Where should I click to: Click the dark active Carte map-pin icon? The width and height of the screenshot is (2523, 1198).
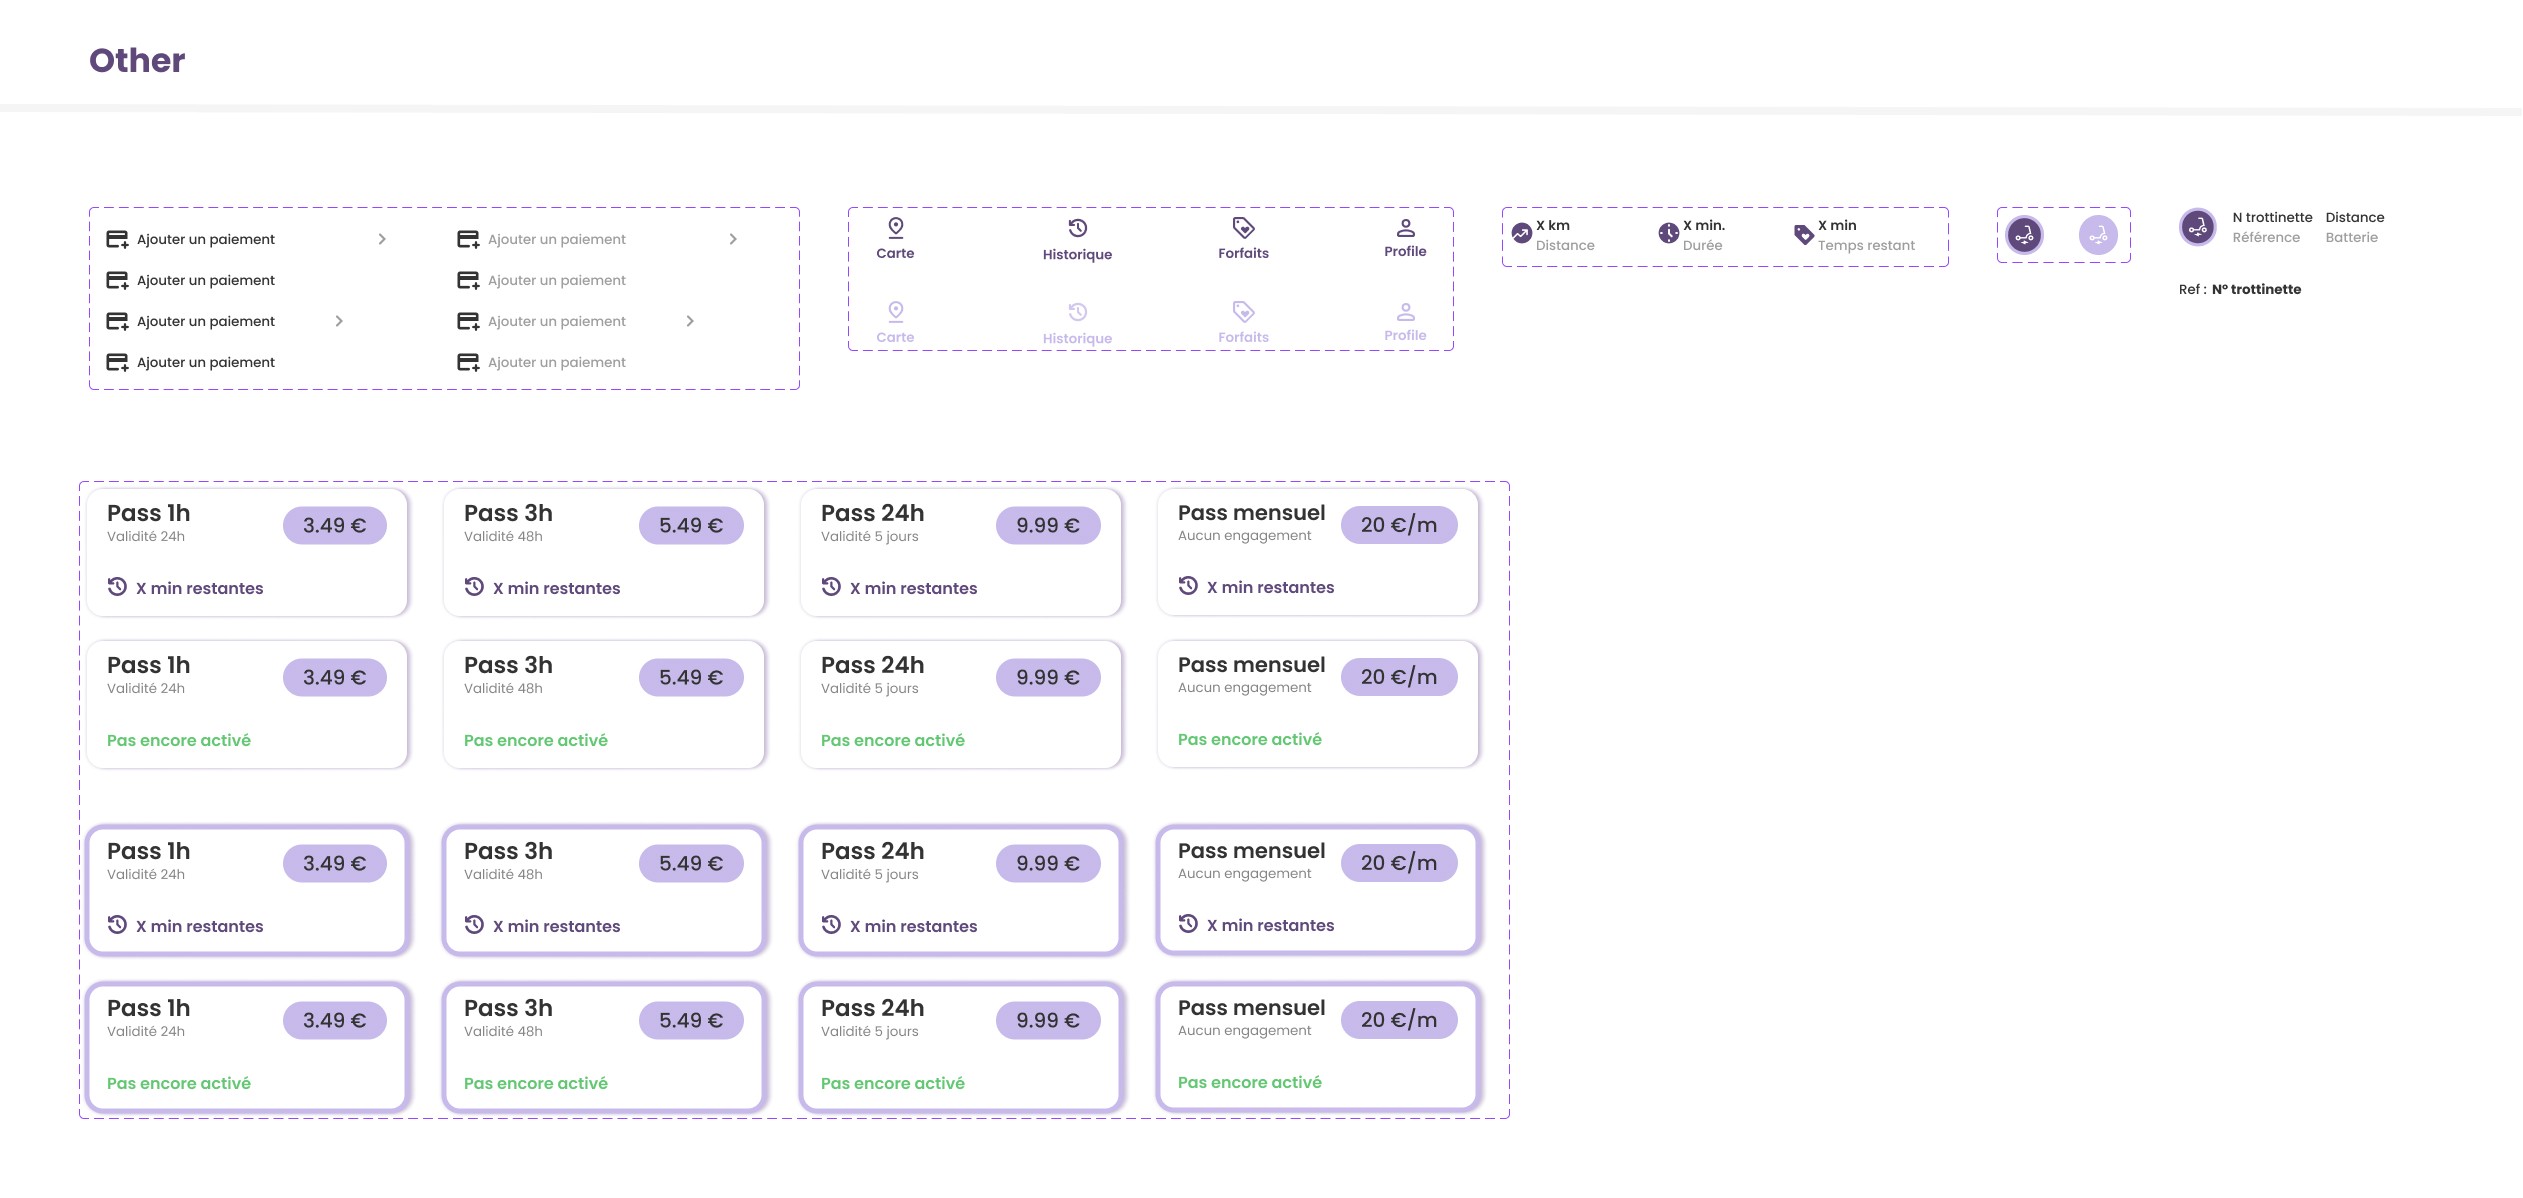click(x=895, y=227)
